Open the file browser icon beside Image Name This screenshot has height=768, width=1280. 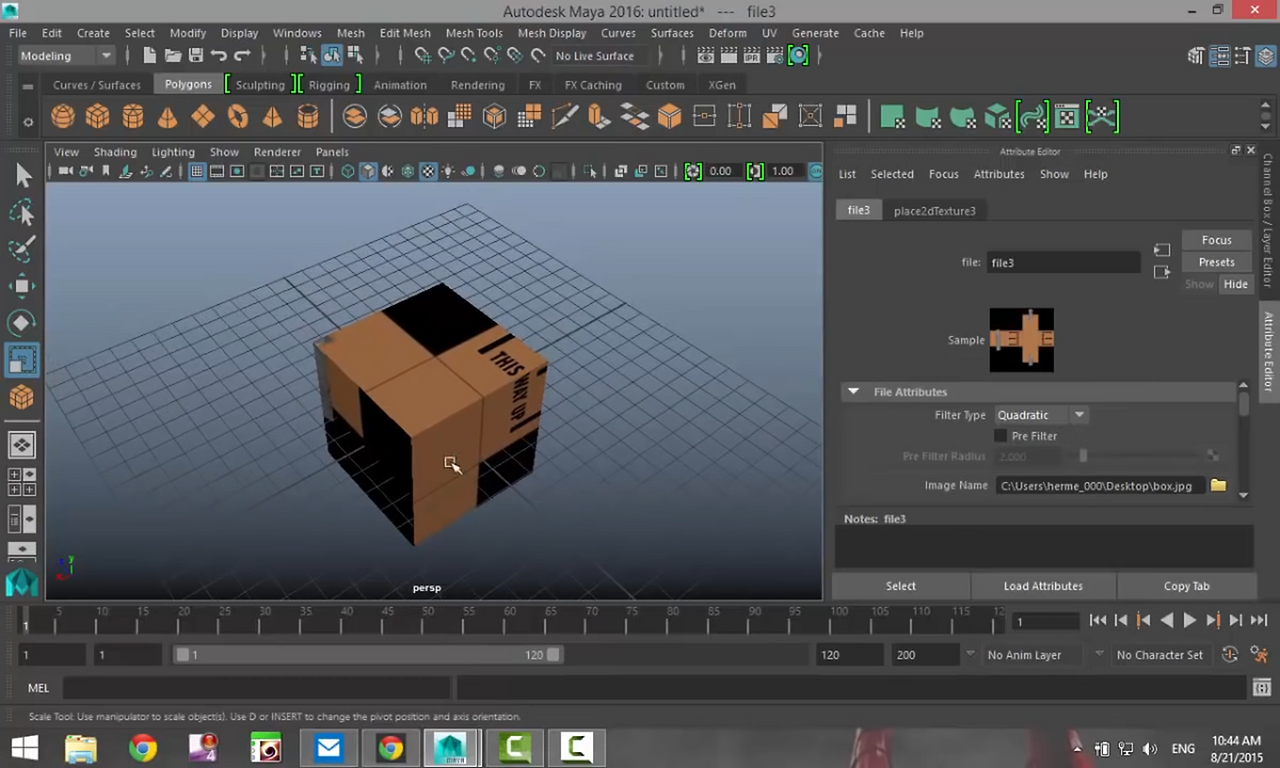point(1218,485)
